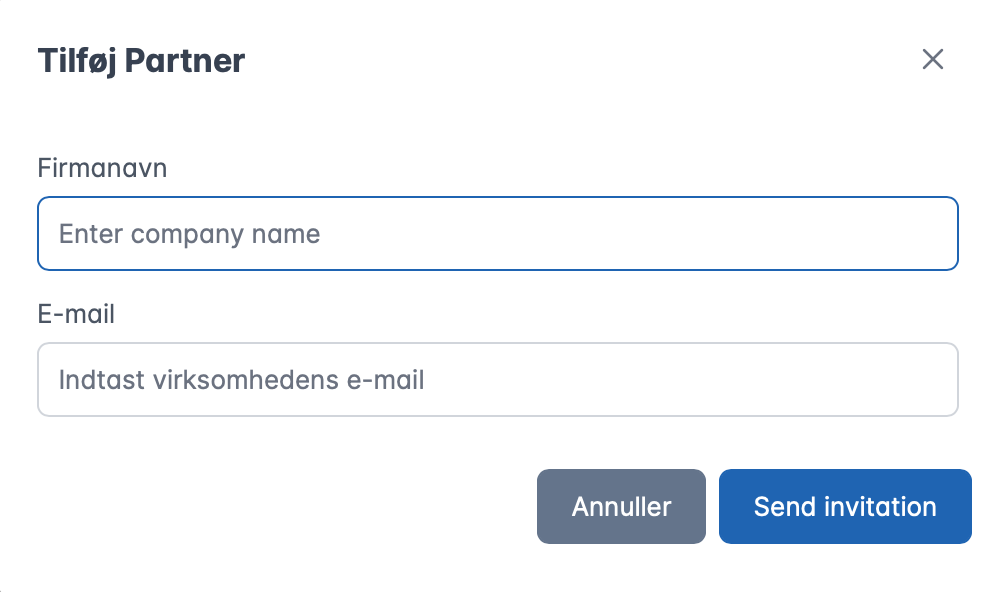Image resolution: width=994 pixels, height=592 pixels.
Task: Click the Tilføj Partner dialog title
Action: point(141,61)
